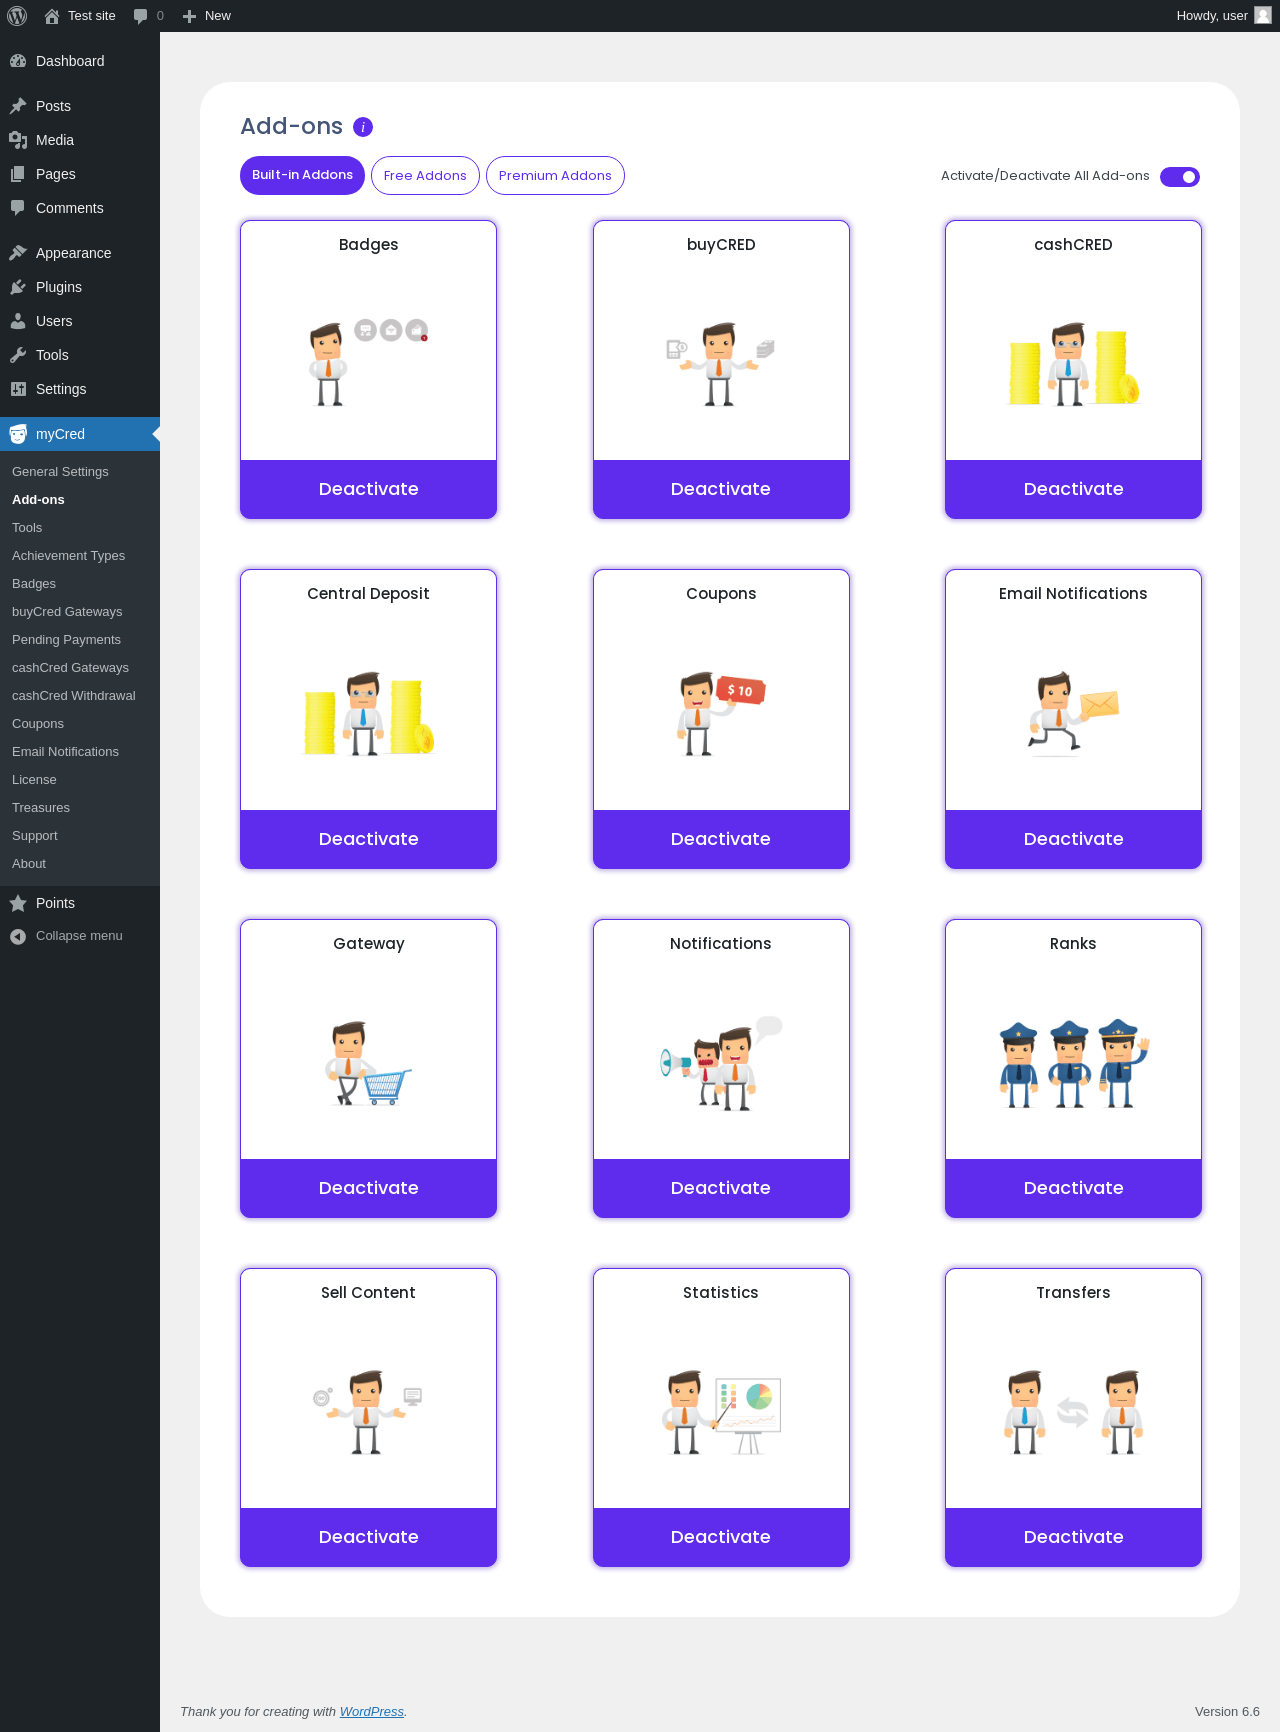Click the myCred face icon
1280x1732 pixels.
(x=18, y=434)
